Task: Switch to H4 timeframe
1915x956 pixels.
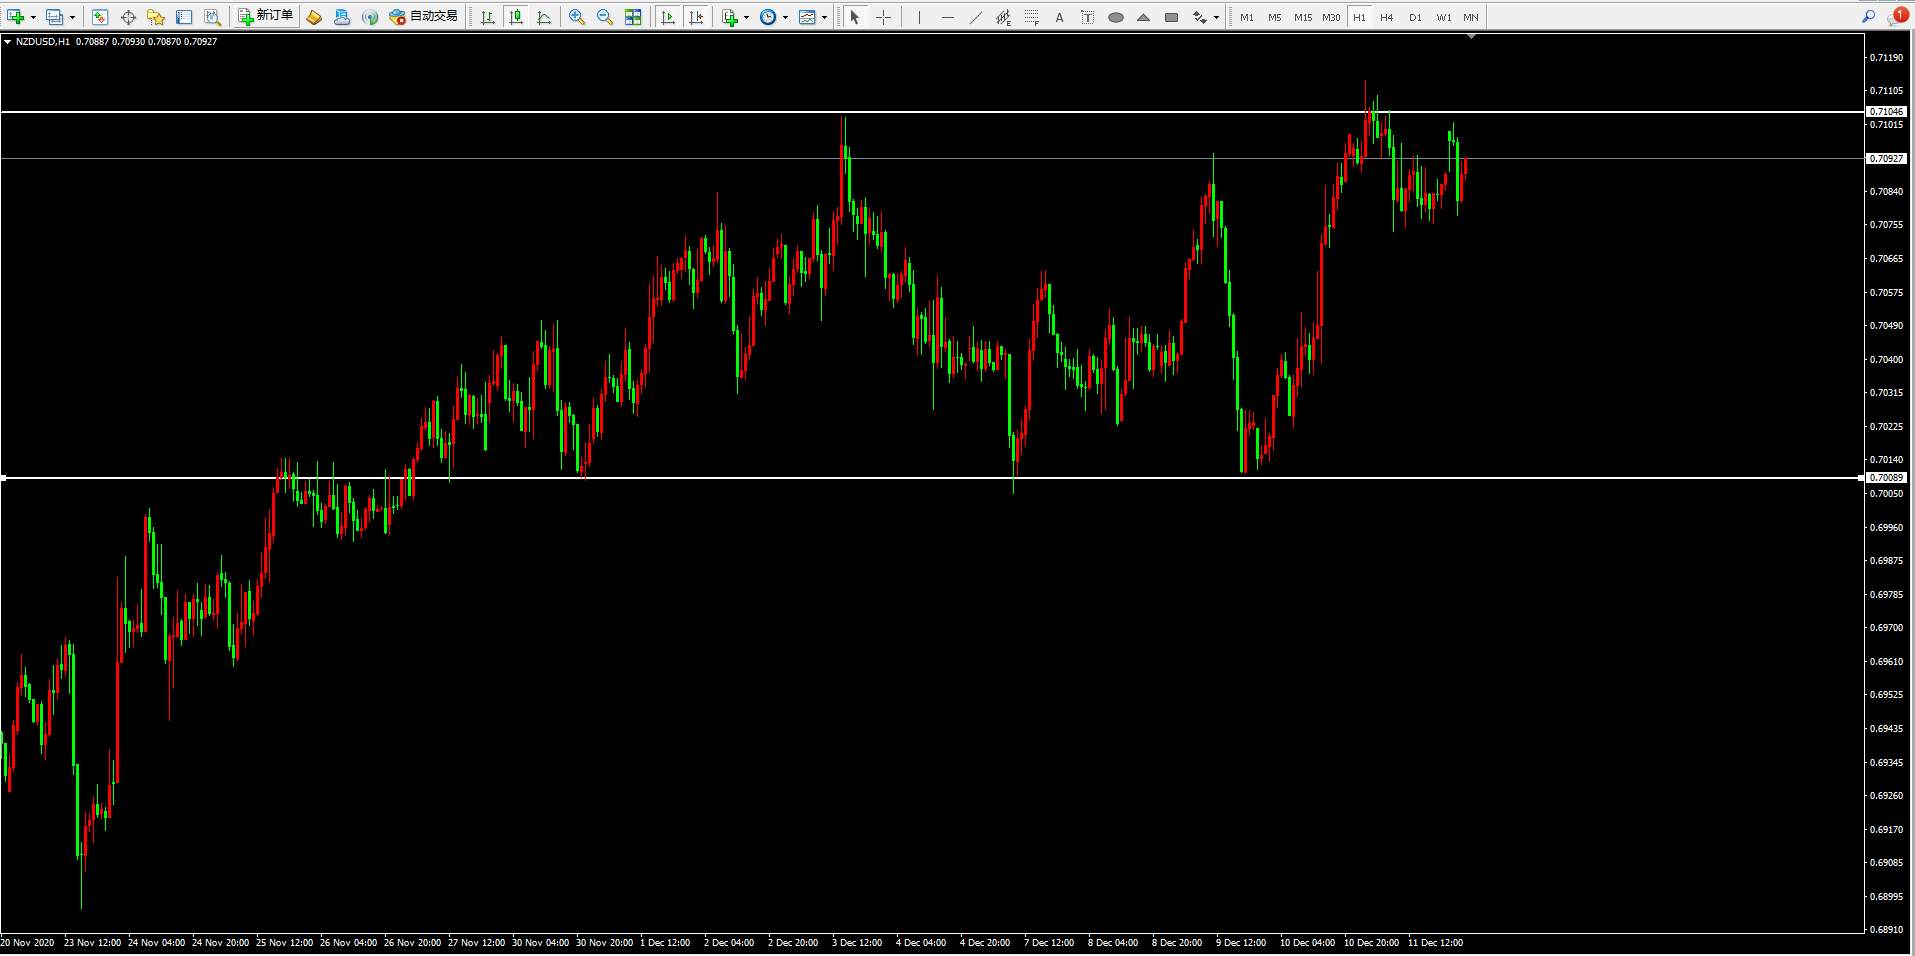Action: (1386, 17)
